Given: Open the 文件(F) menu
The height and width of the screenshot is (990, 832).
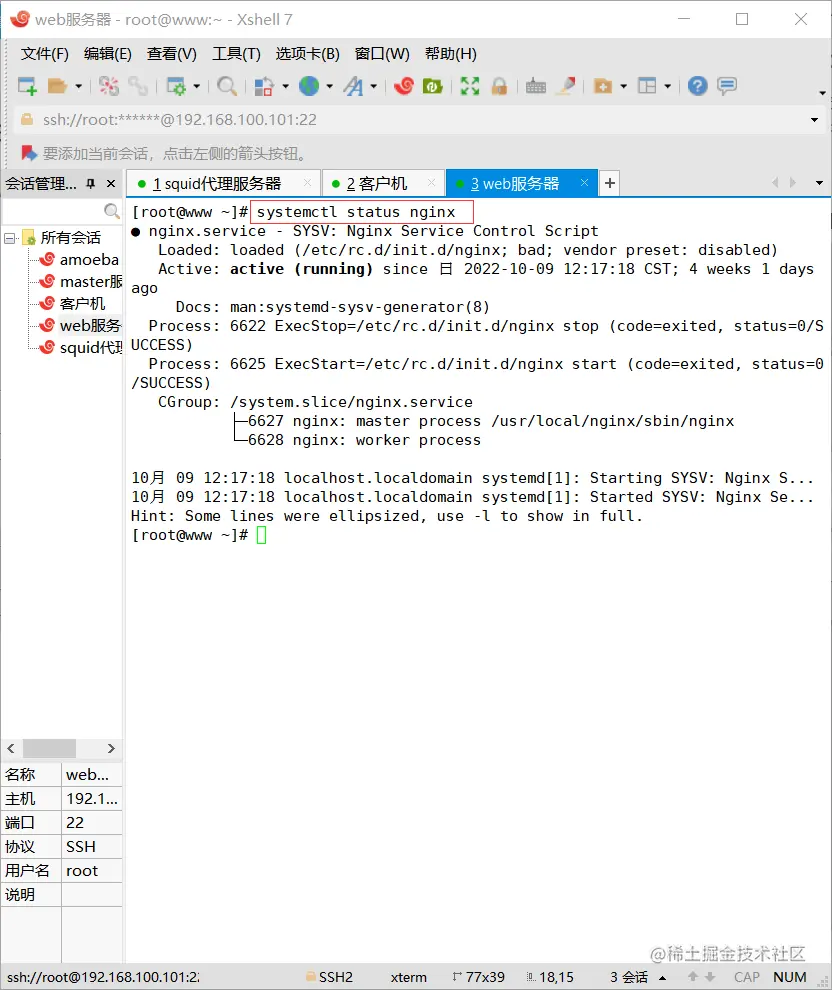Looking at the screenshot, I should 44,54.
